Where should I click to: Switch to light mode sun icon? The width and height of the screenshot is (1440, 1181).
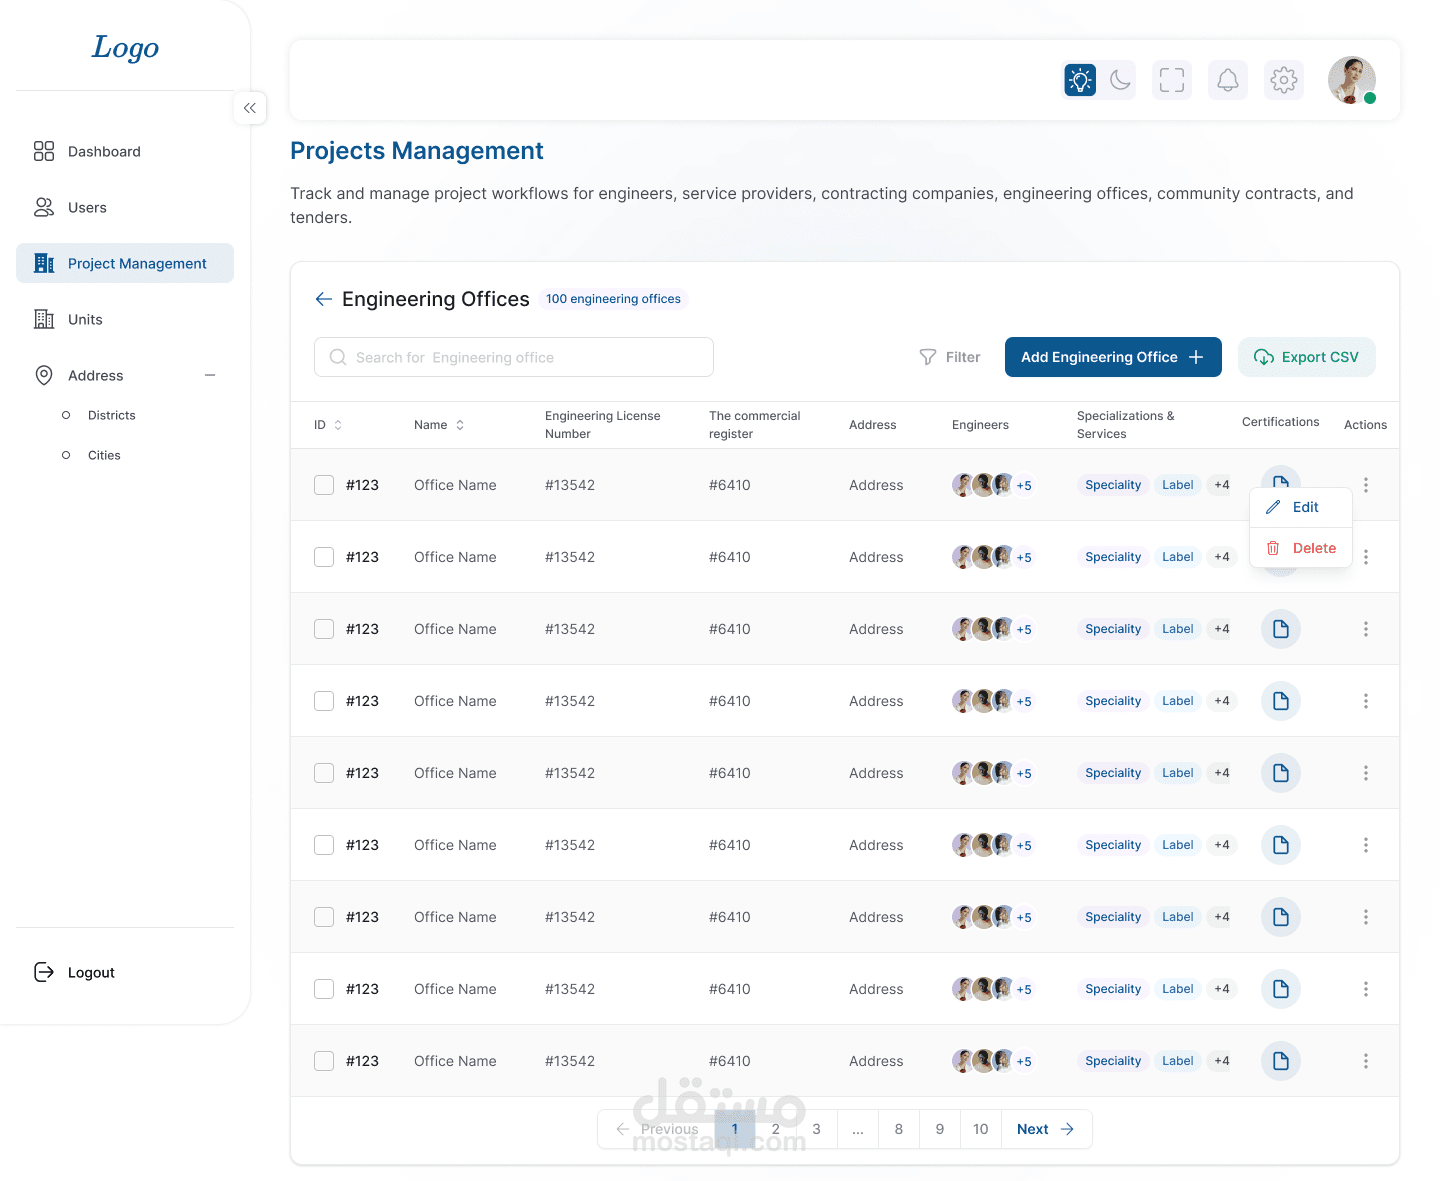click(1080, 80)
